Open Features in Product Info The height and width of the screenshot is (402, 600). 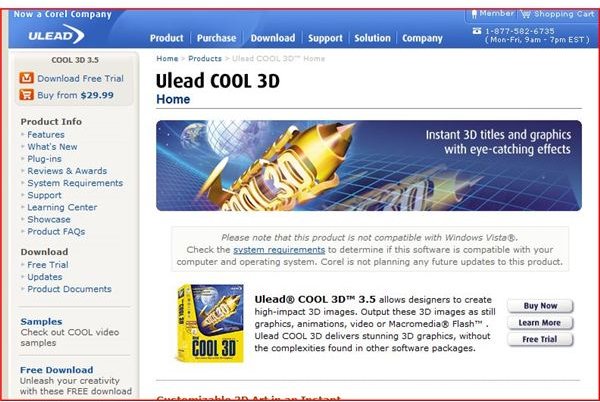tap(46, 135)
